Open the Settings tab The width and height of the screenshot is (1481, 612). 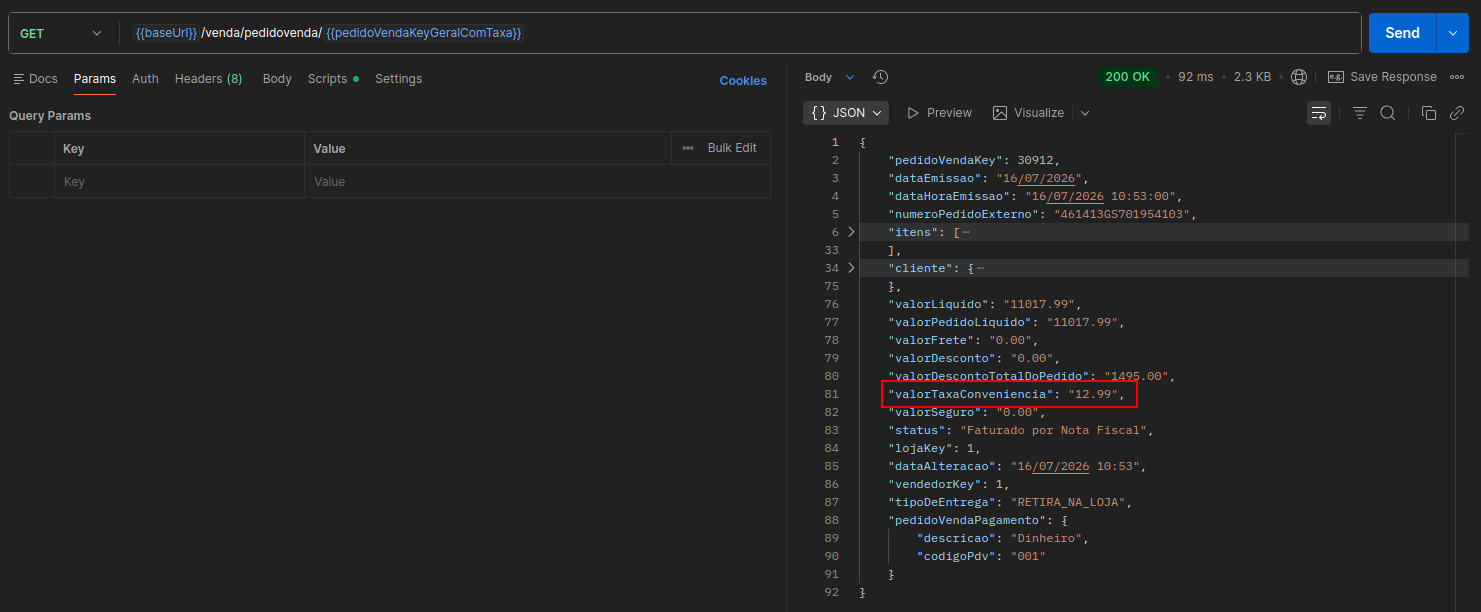(398, 79)
